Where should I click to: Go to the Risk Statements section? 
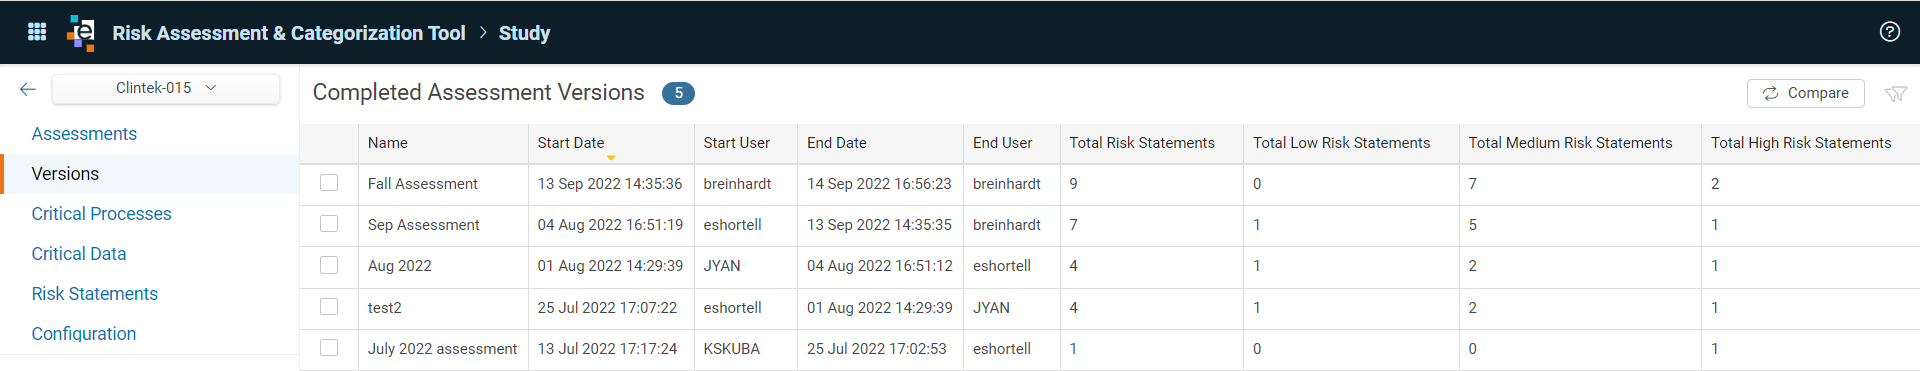[95, 294]
